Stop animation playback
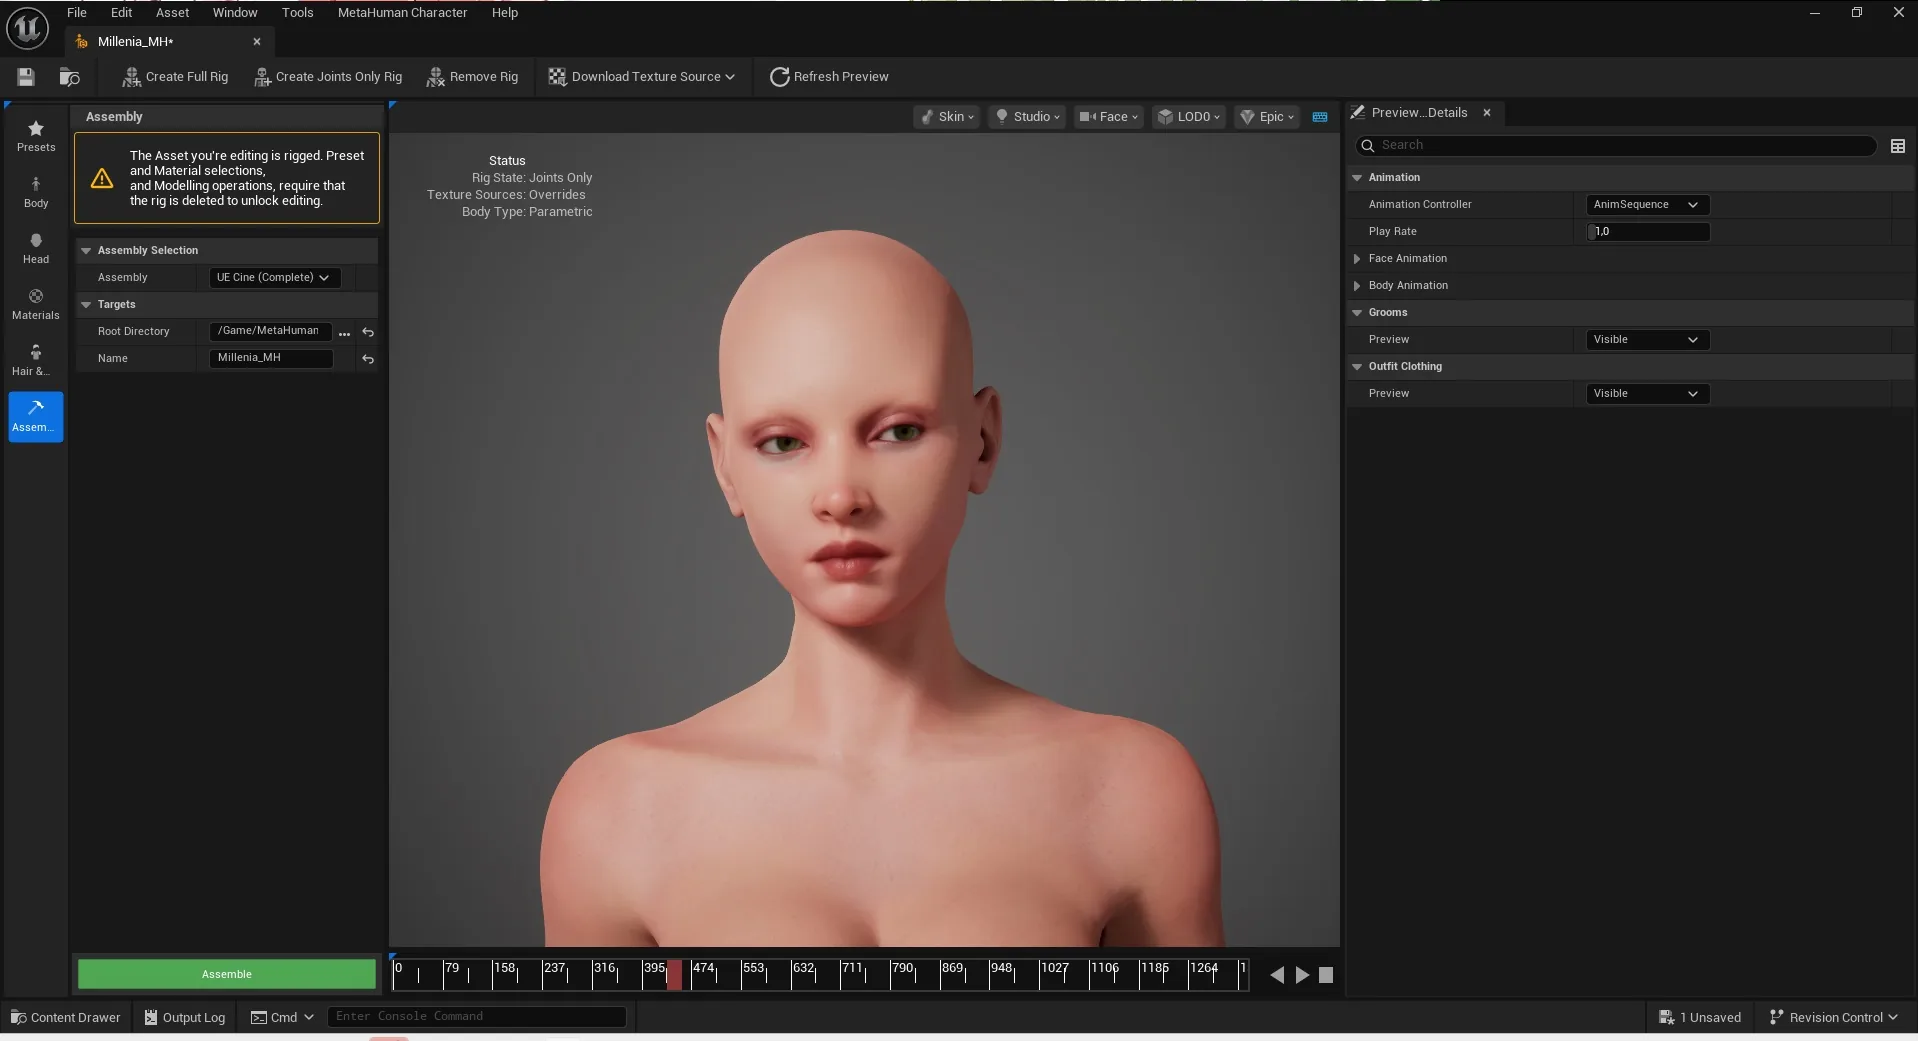The width and height of the screenshot is (1918, 1041). (1326, 975)
